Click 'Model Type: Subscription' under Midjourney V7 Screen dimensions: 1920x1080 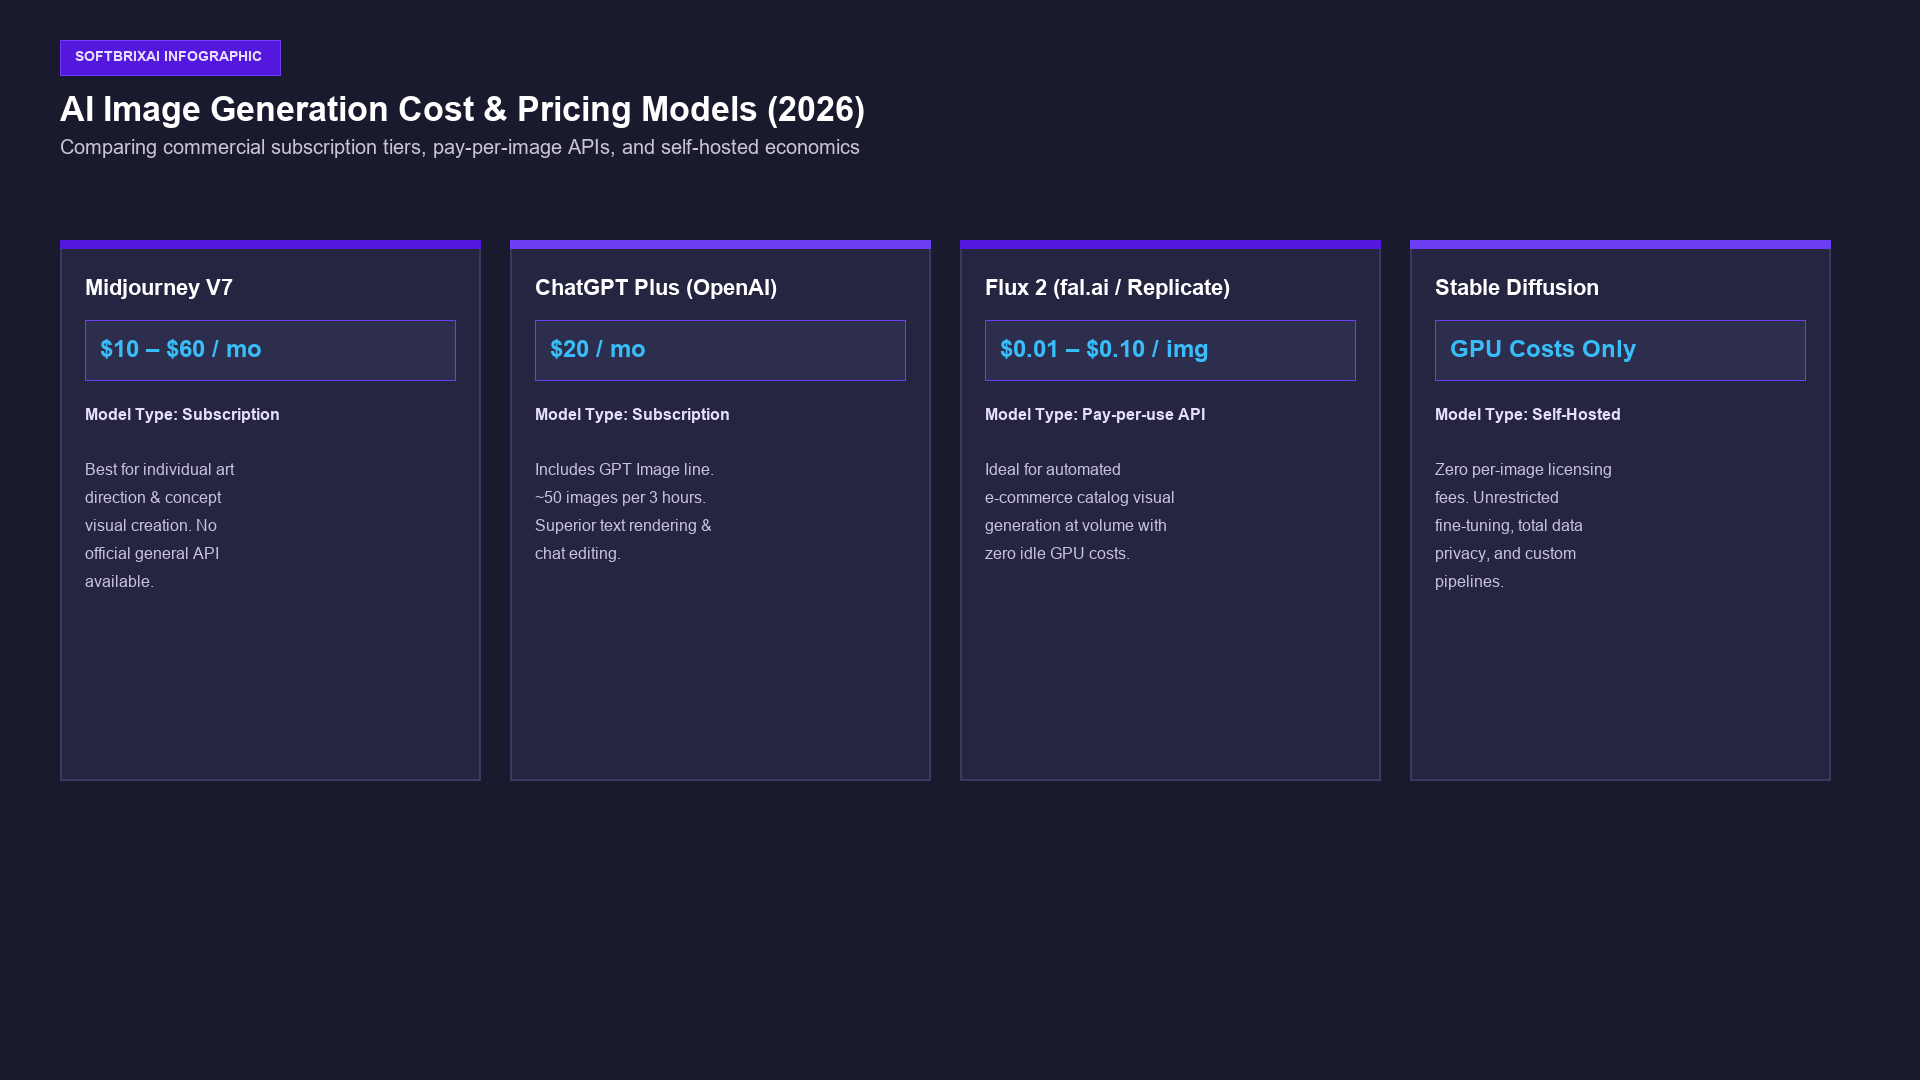tap(182, 414)
